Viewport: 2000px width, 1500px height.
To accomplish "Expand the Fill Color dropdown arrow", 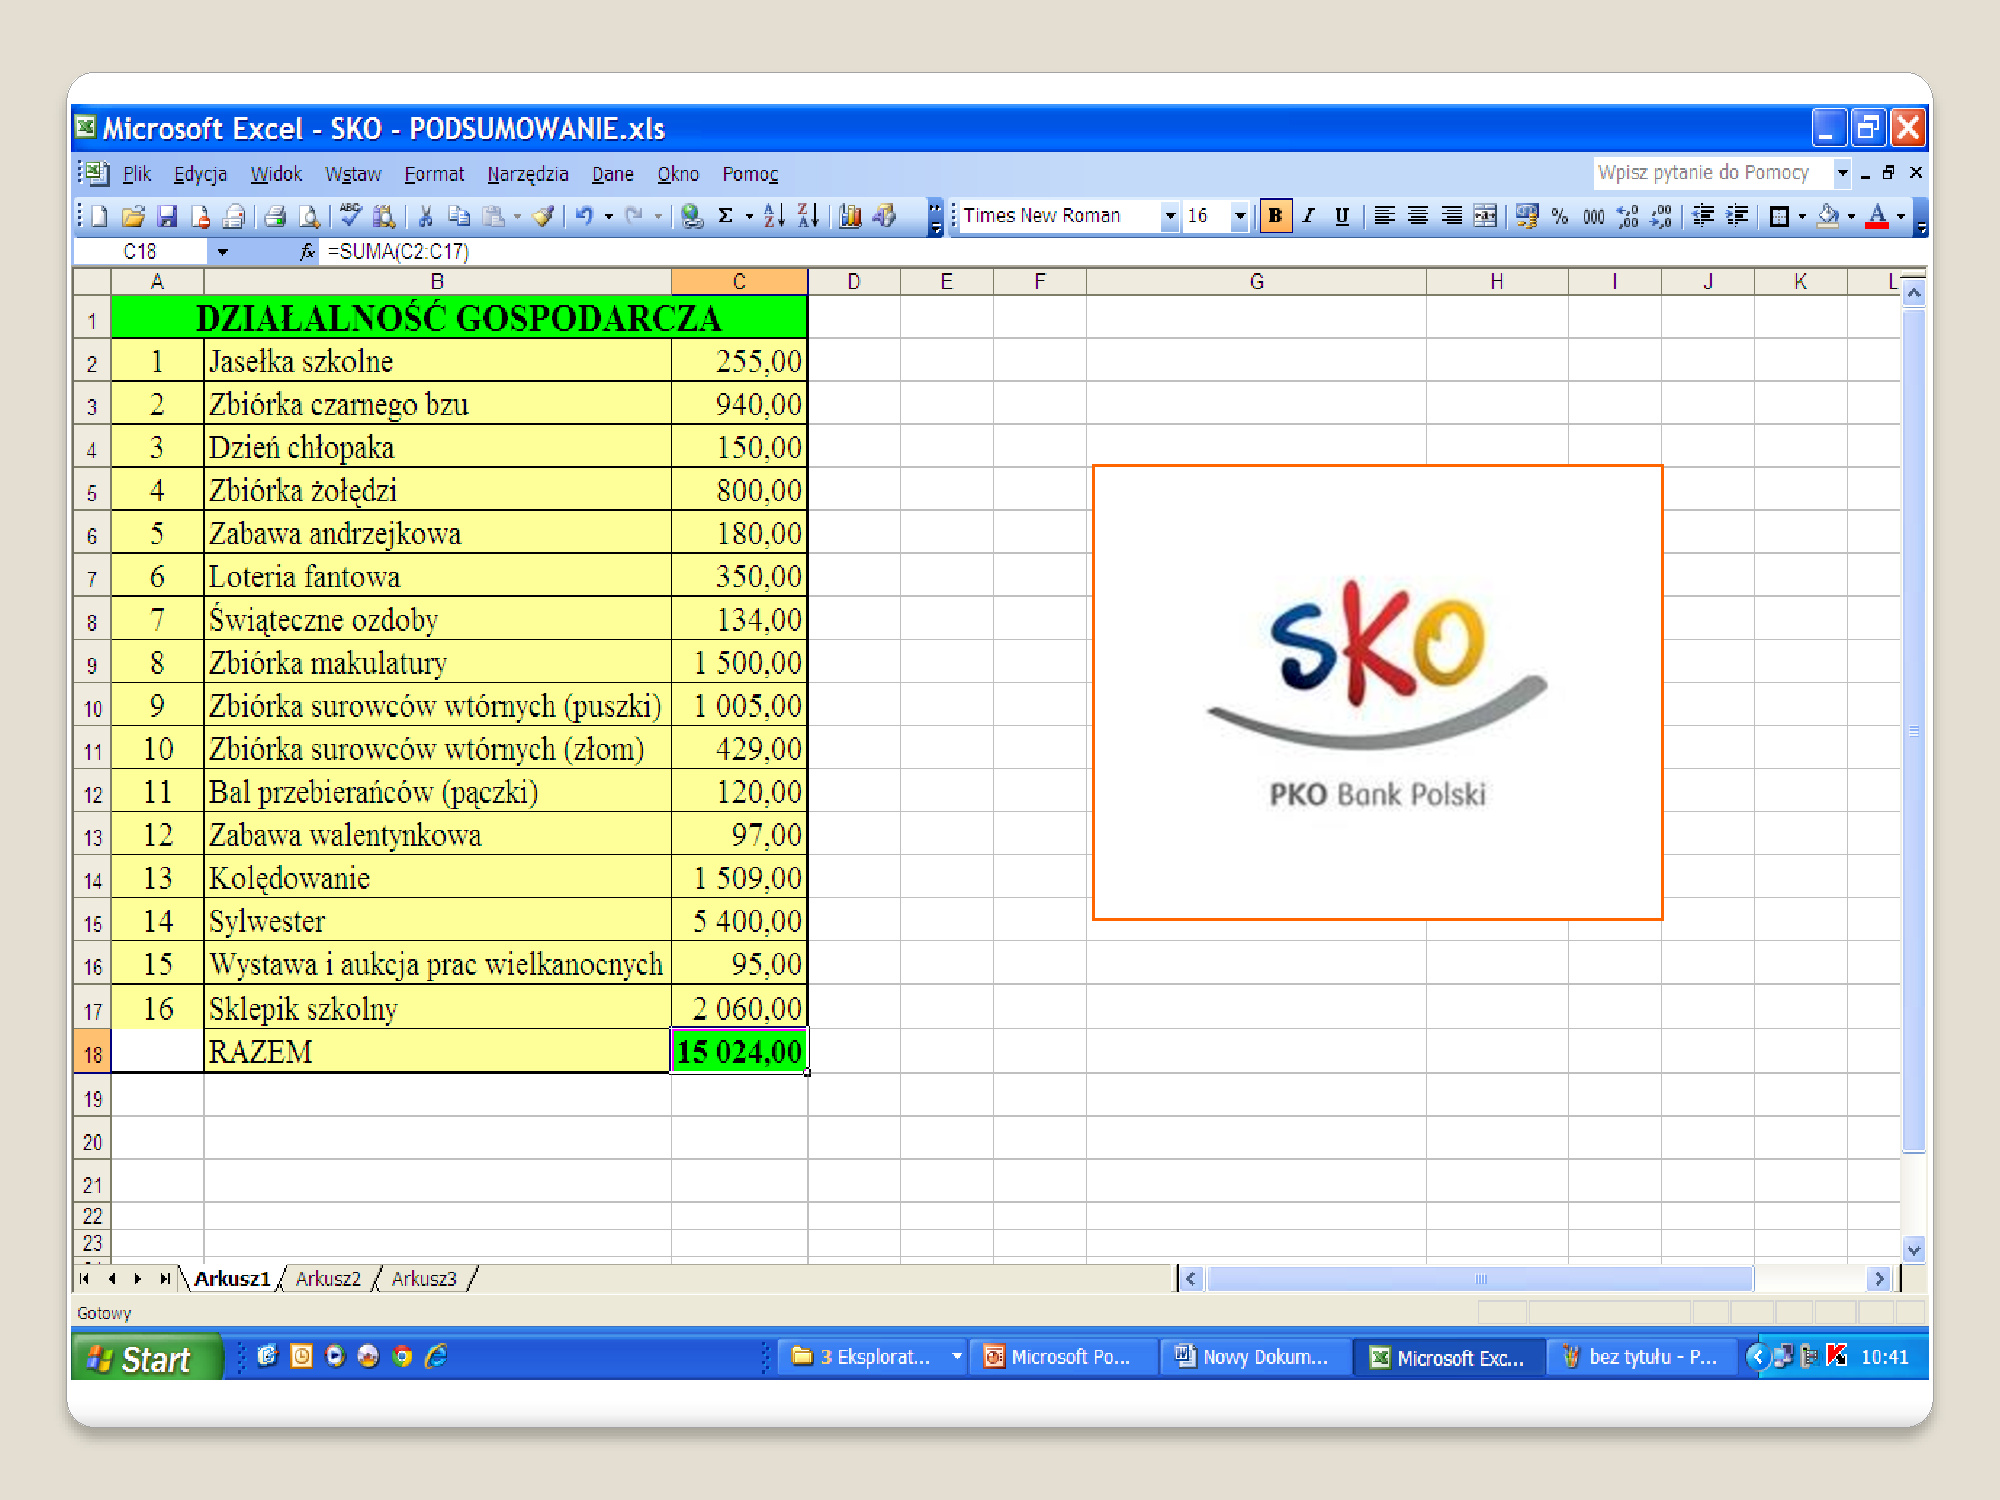I will (x=1851, y=216).
